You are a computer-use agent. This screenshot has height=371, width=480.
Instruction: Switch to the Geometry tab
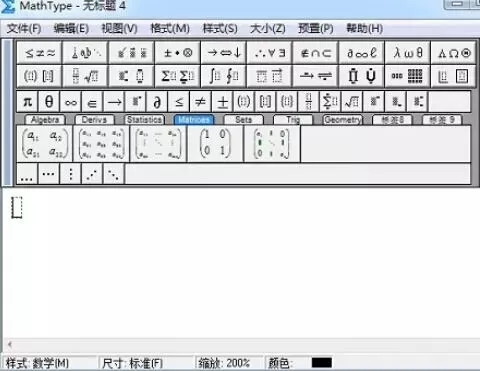click(343, 119)
